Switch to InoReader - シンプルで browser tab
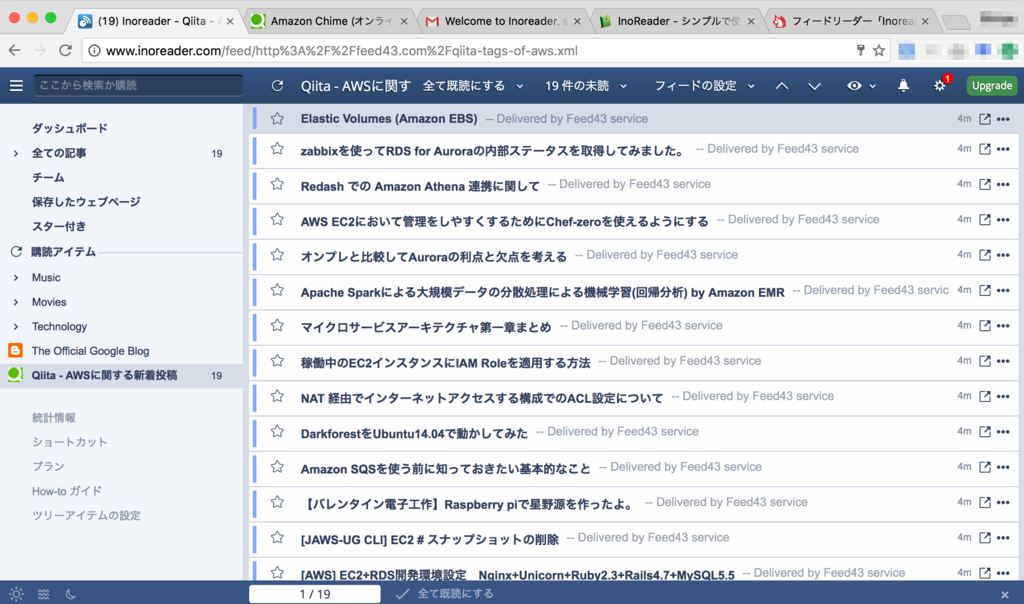 click(677, 21)
